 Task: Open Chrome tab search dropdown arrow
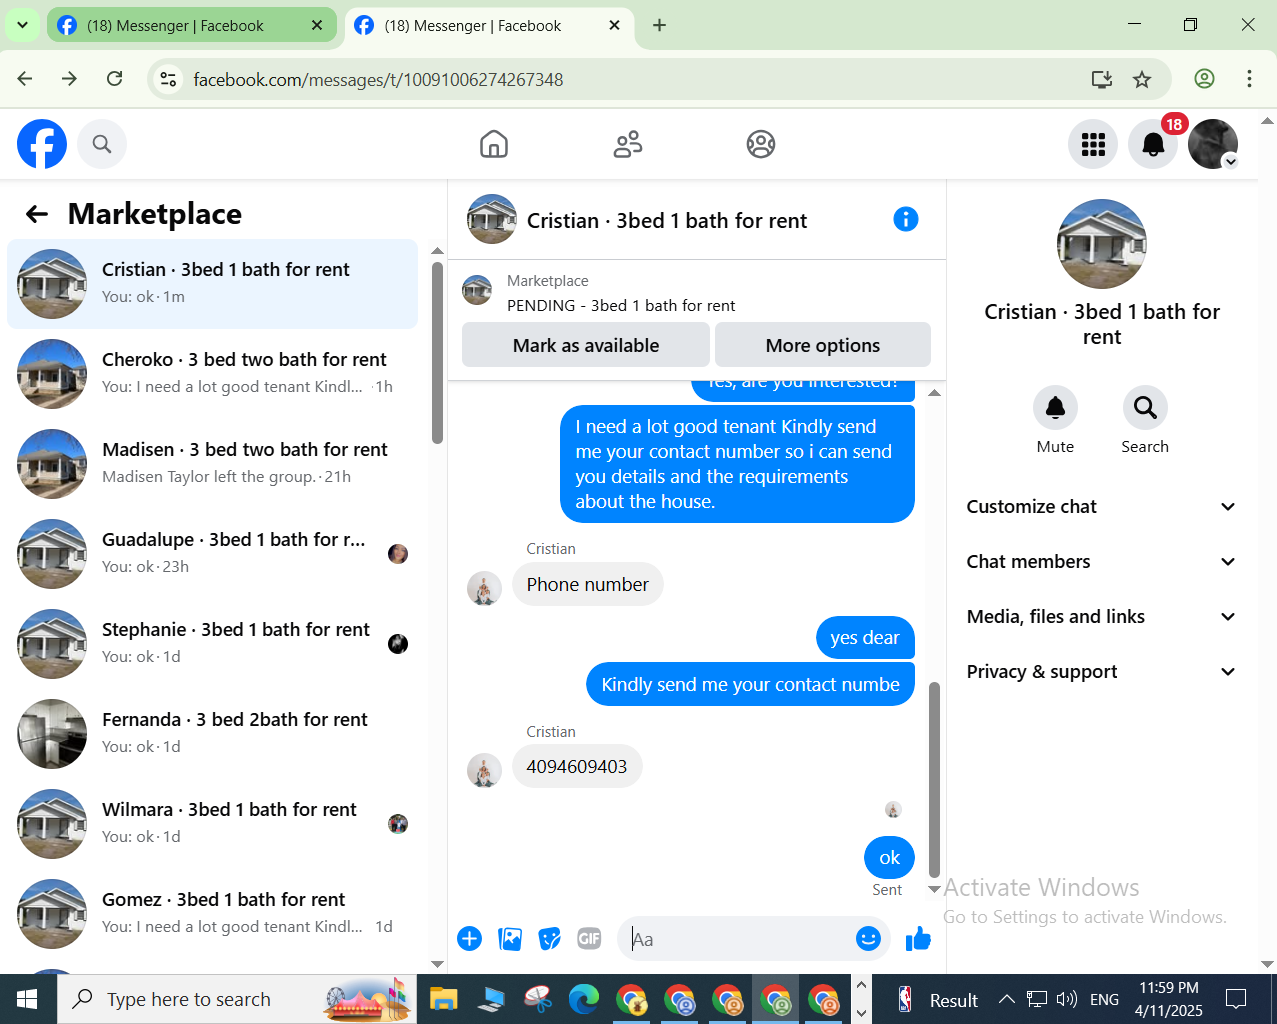(22, 25)
